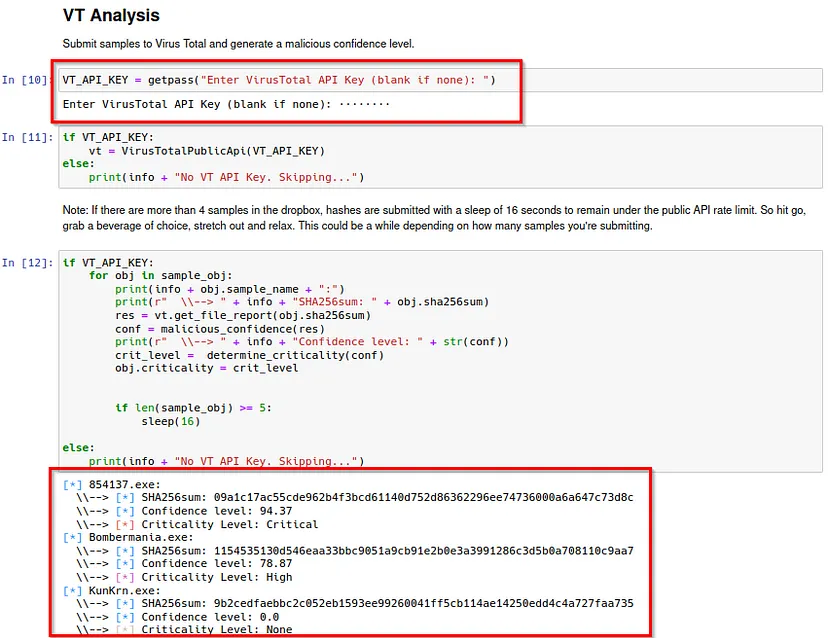
Task: Click the sleep(16) code line
Action: pos(170,421)
